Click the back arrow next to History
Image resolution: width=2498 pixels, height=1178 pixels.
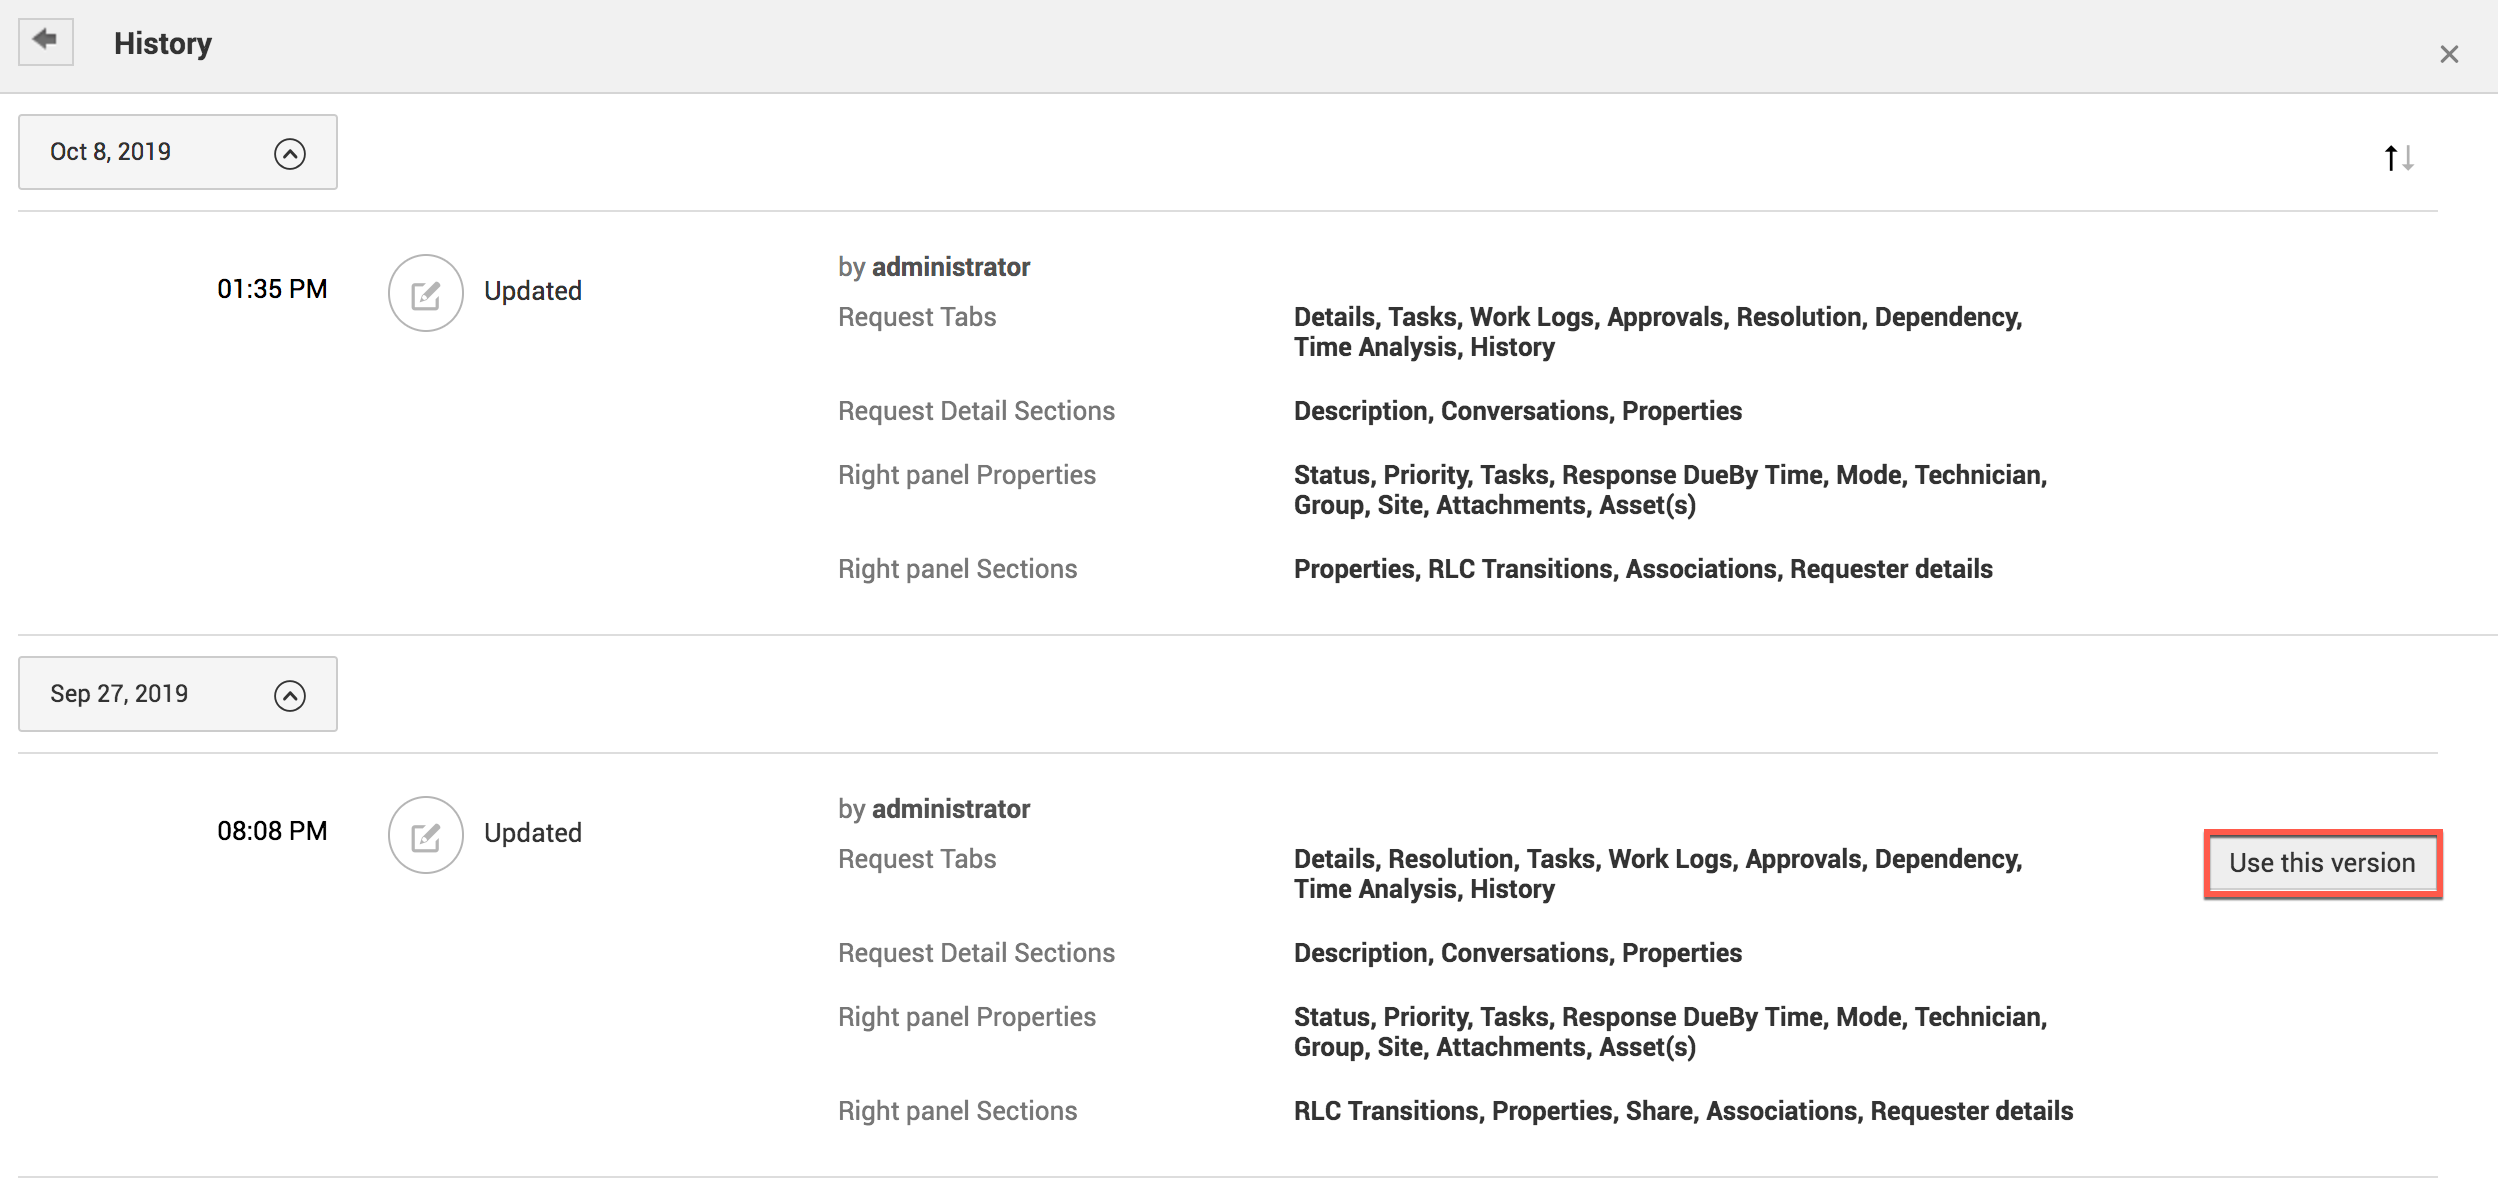pyautogui.click(x=45, y=41)
